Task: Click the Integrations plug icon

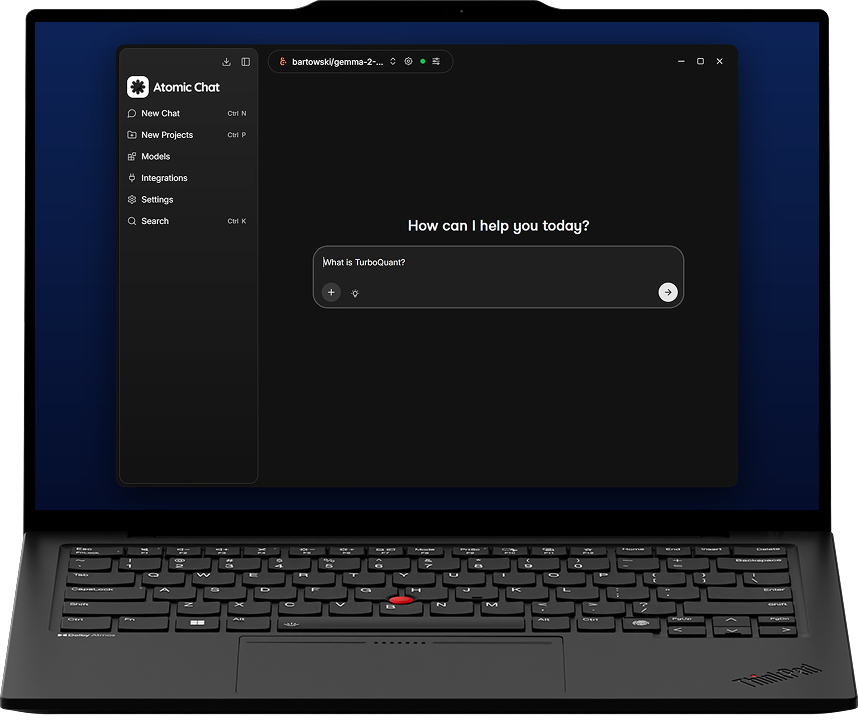Action: 132,178
